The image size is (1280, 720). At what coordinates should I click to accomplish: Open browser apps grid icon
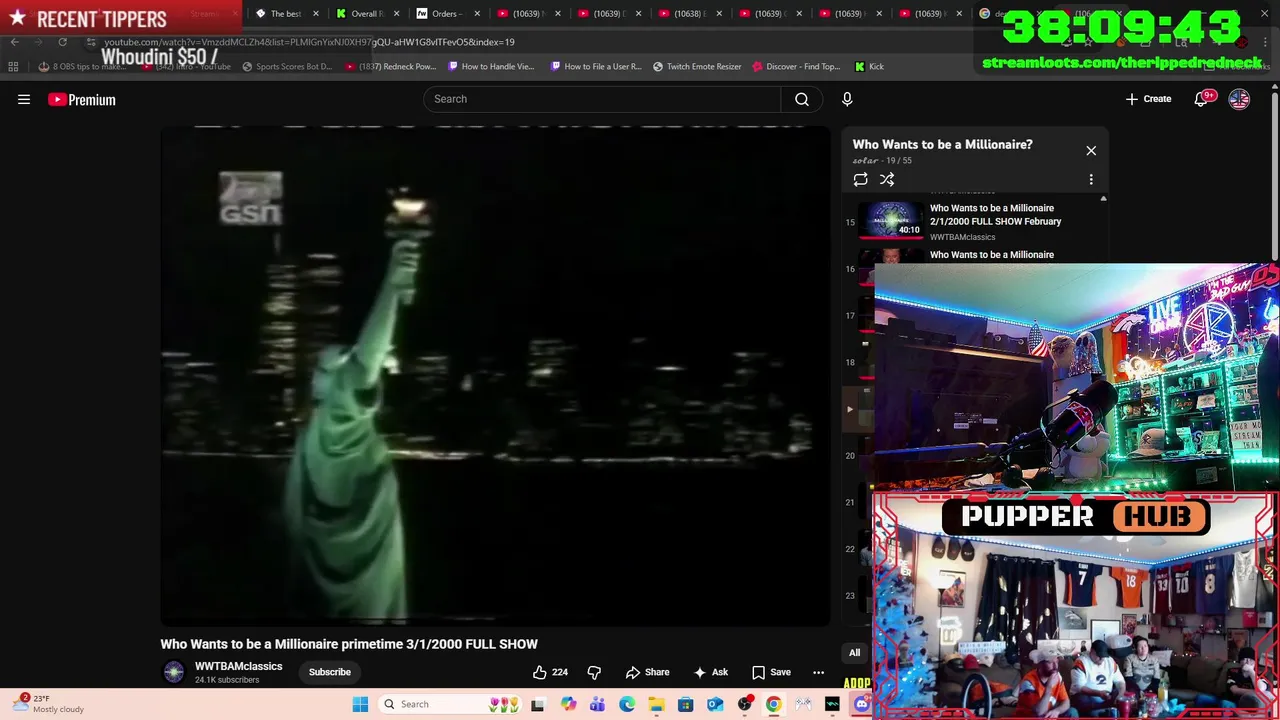point(13,67)
